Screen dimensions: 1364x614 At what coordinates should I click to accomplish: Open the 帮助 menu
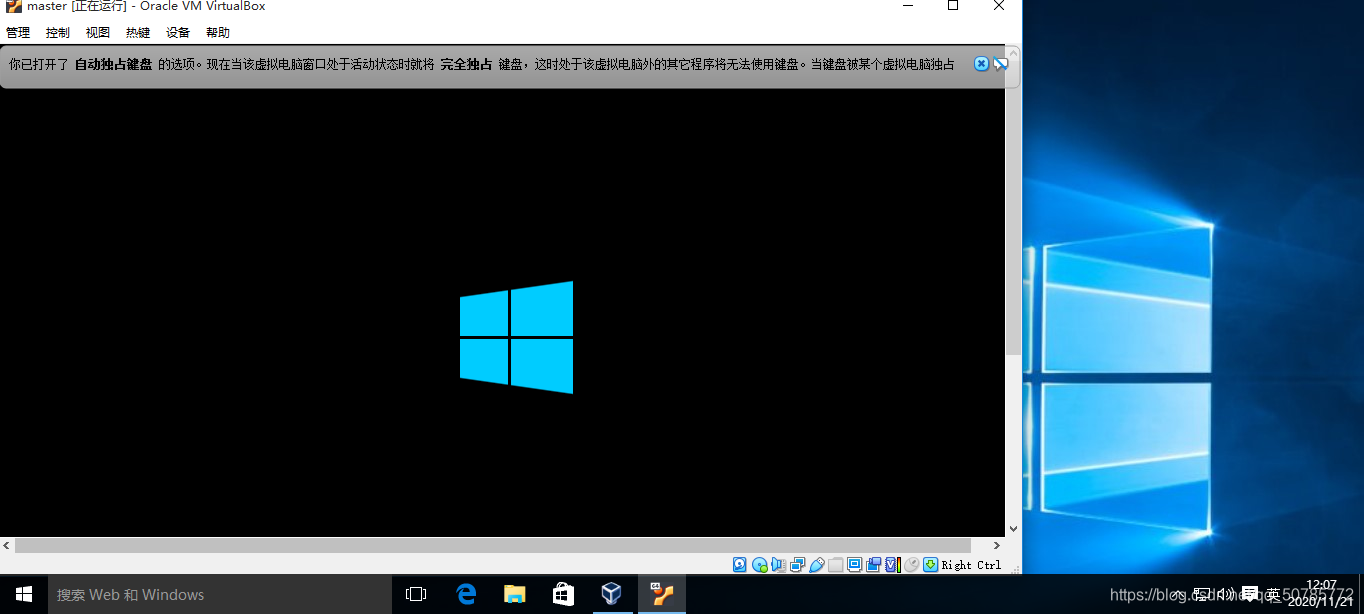[218, 33]
